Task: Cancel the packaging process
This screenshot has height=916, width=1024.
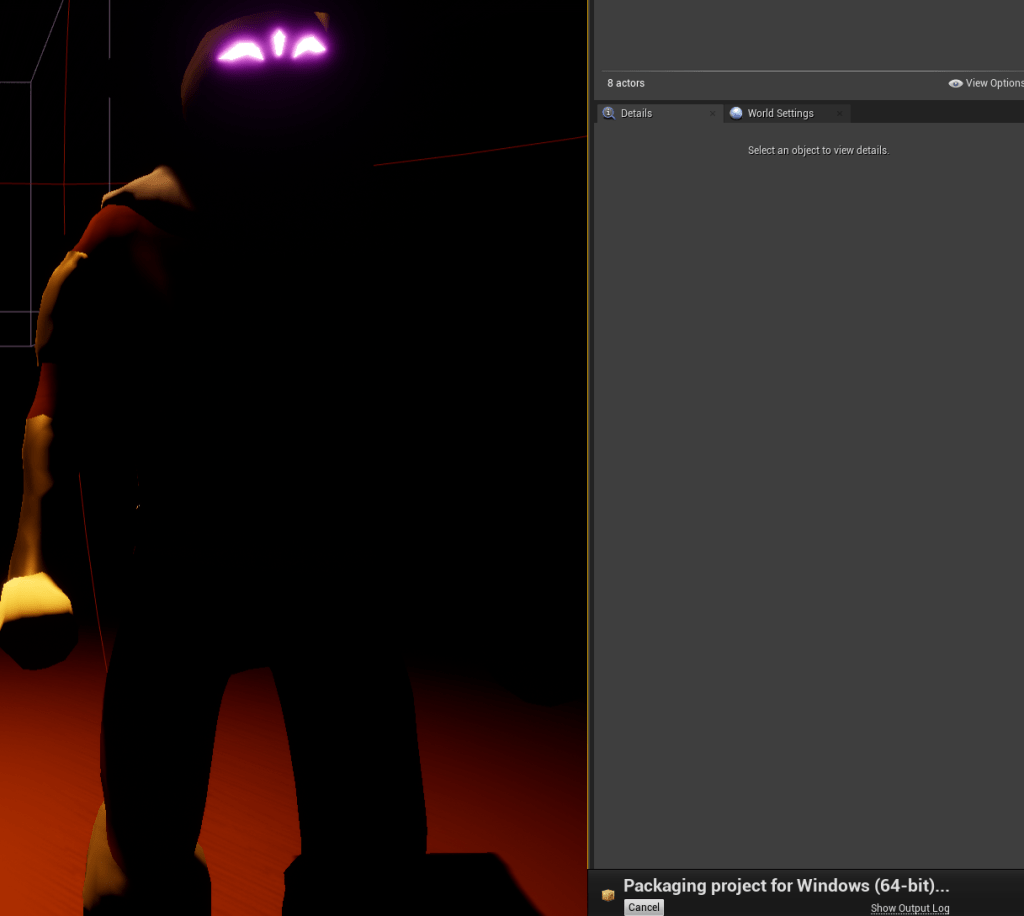Action: (644, 907)
